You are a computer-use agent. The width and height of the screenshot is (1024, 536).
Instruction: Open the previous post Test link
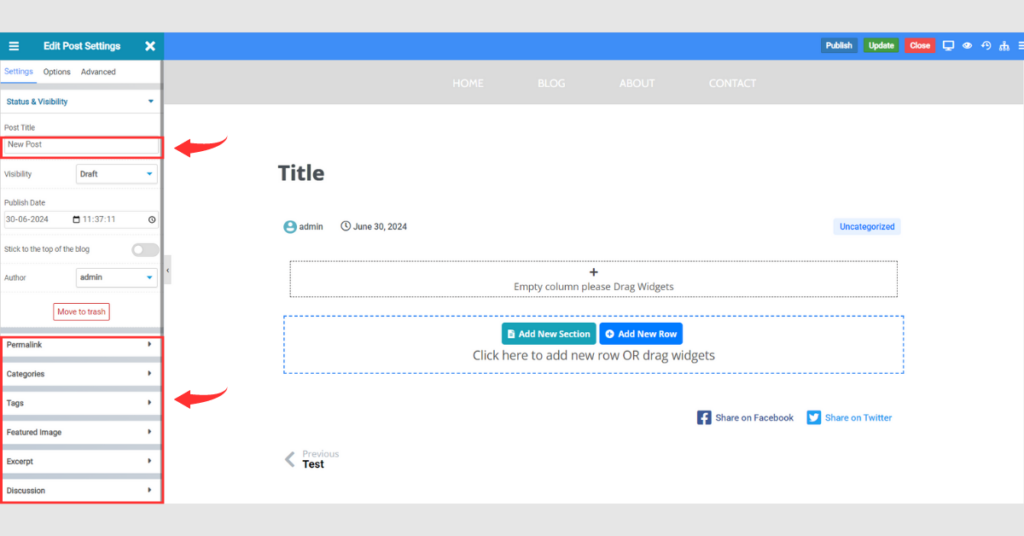click(x=313, y=465)
